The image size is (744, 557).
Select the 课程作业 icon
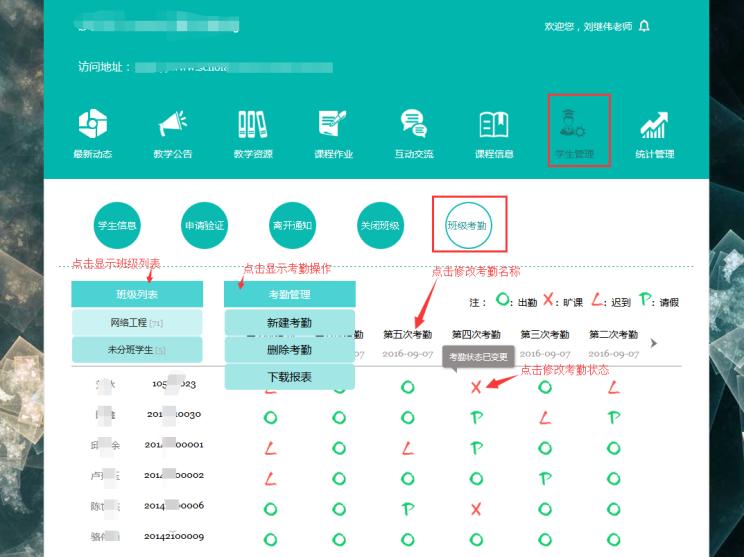pyautogui.click(x=333, y=125)
